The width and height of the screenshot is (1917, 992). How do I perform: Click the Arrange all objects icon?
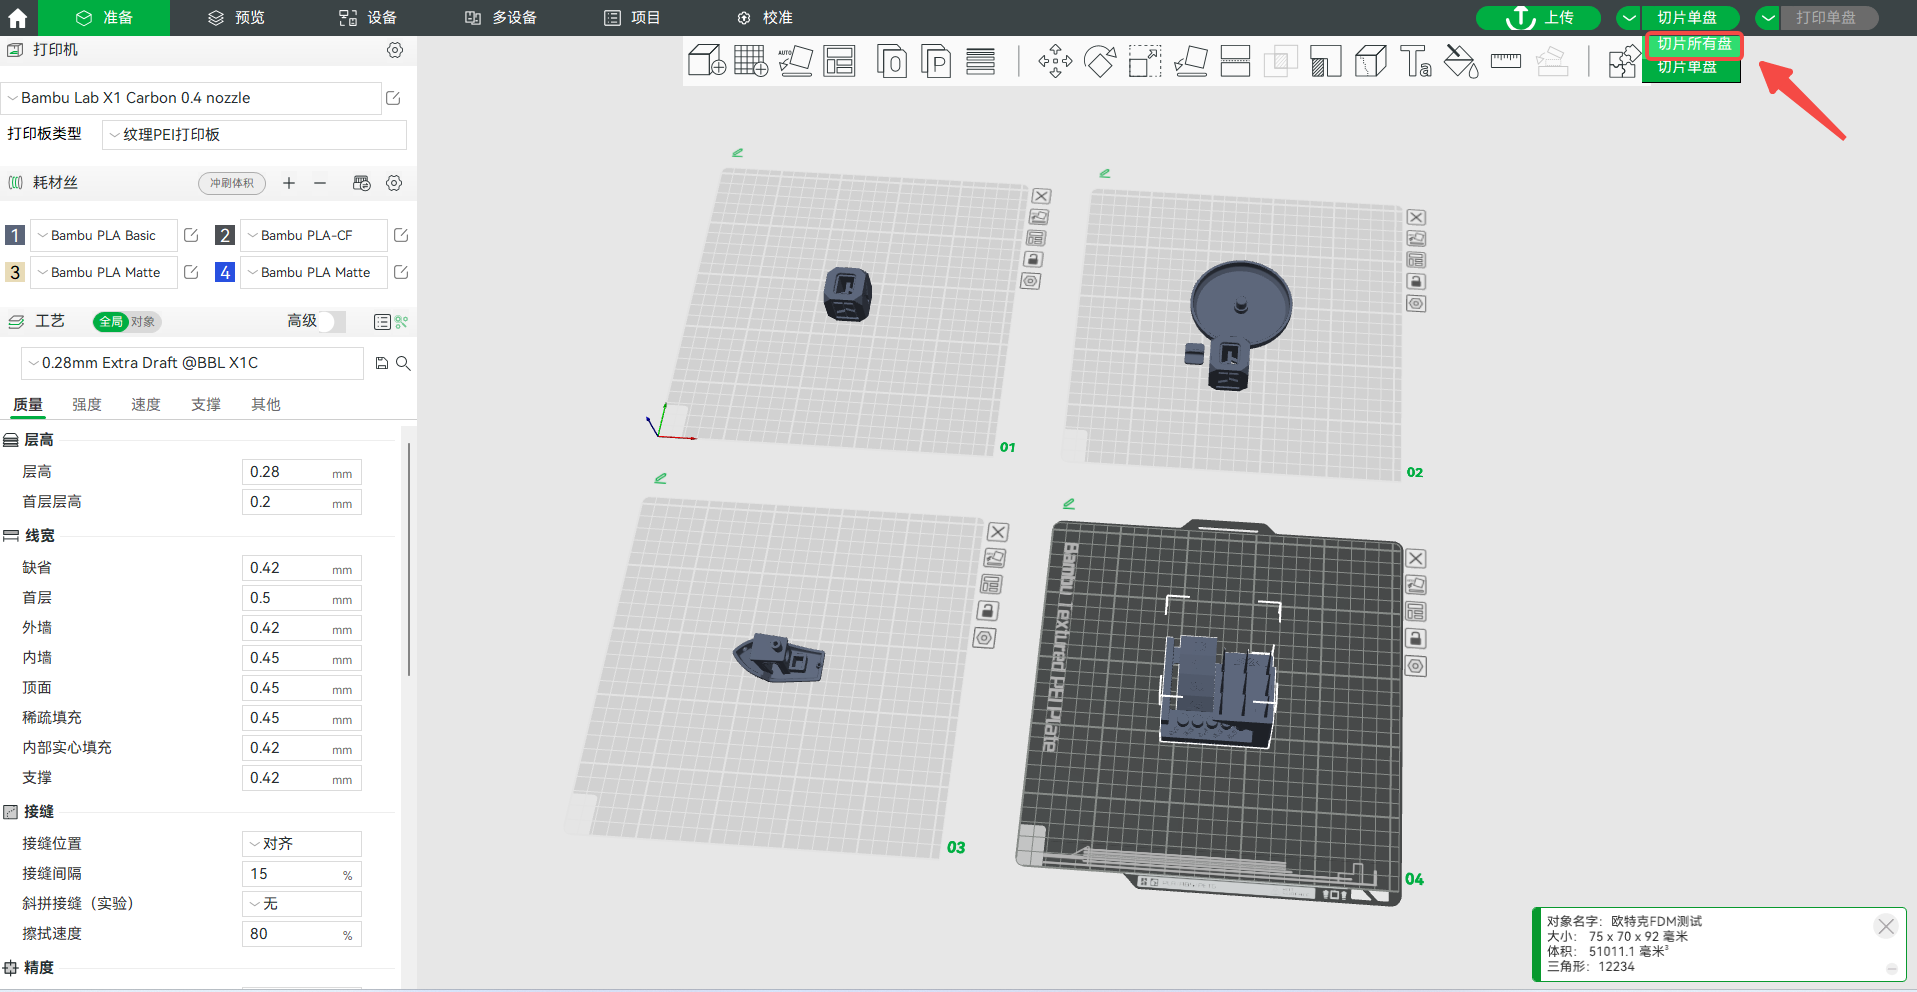(x=840, y=61)
